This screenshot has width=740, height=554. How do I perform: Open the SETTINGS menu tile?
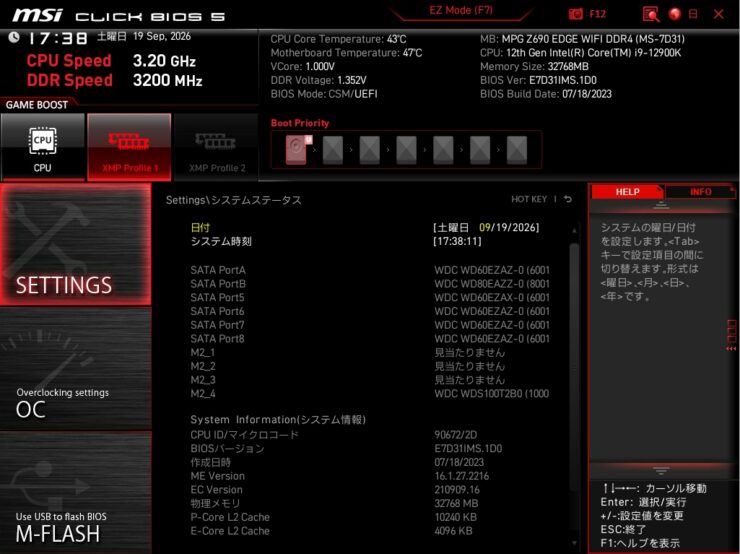[x=76, y=244]
